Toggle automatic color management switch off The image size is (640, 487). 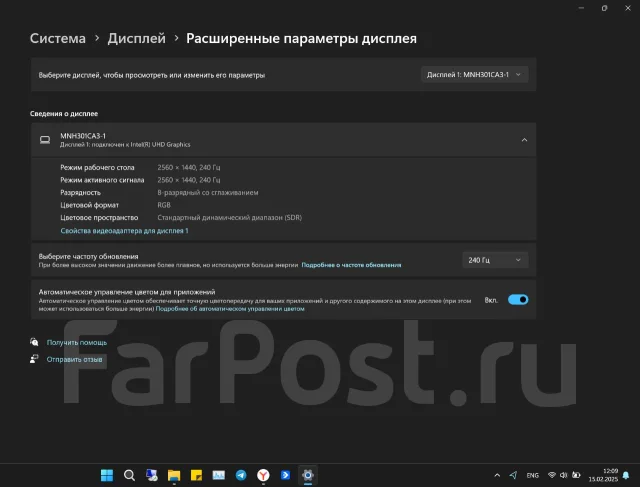tap(518, 300)
